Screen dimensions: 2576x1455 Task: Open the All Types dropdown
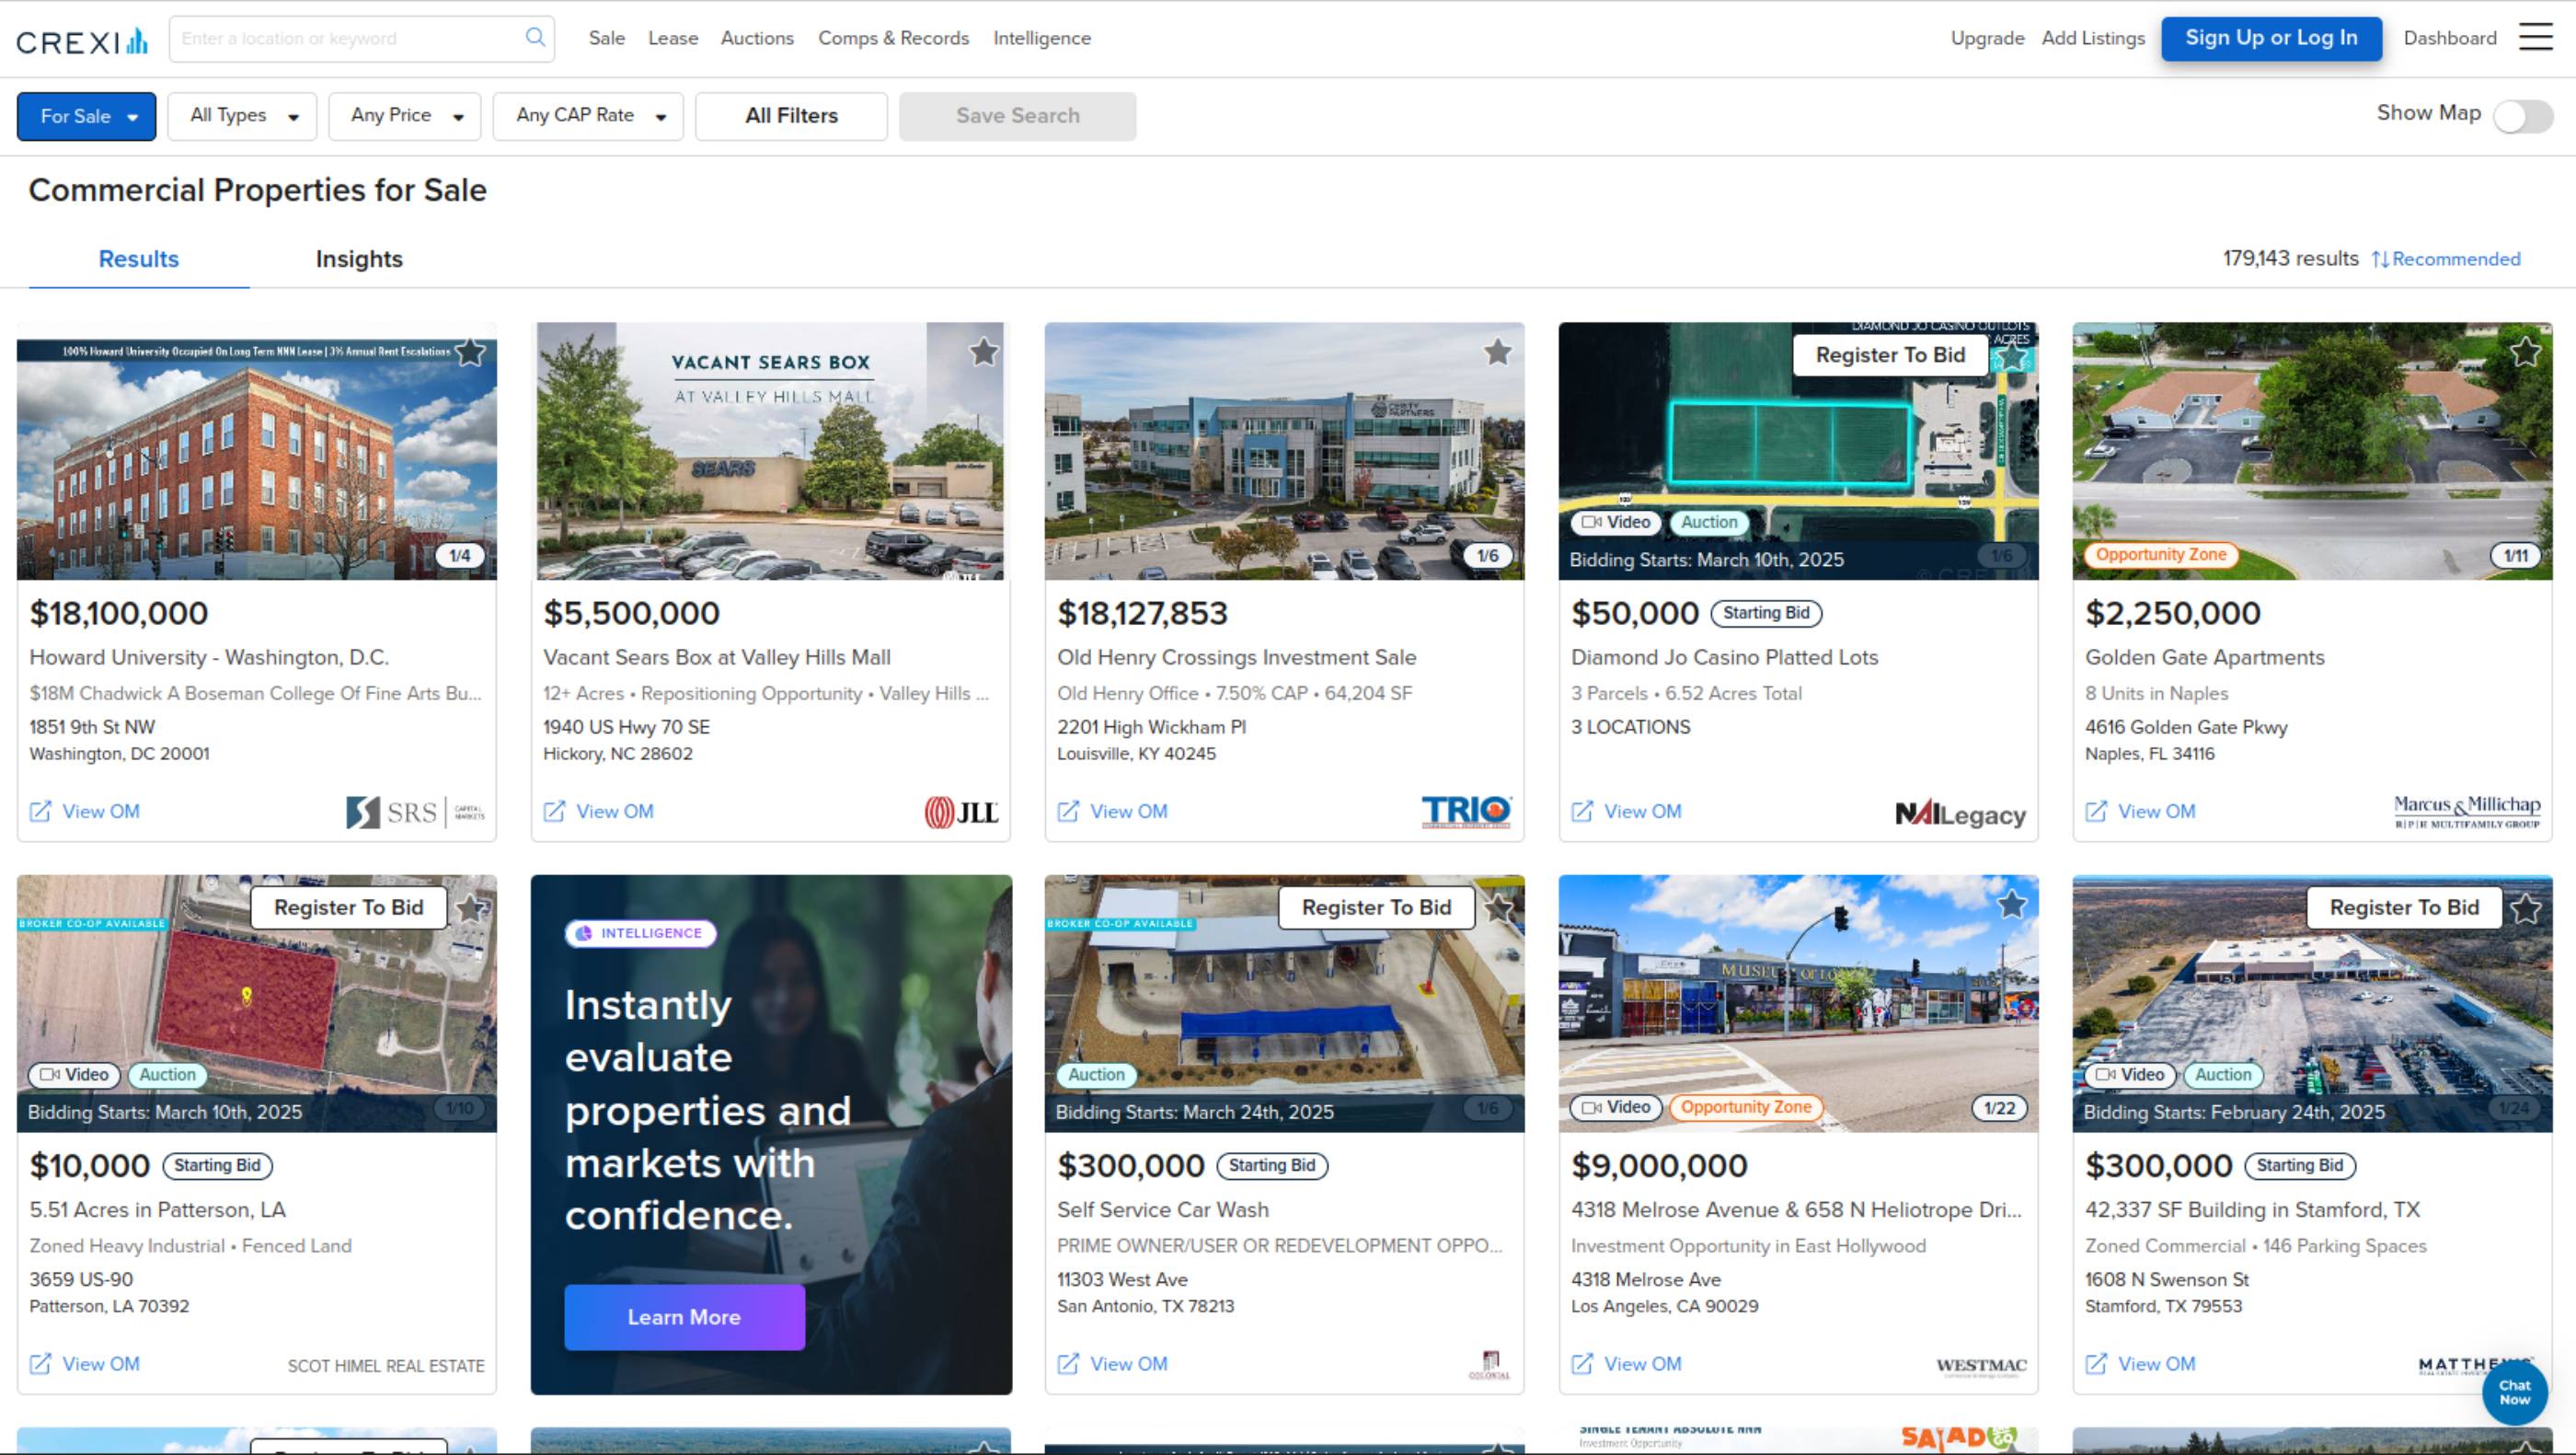(x=242, y=116)
